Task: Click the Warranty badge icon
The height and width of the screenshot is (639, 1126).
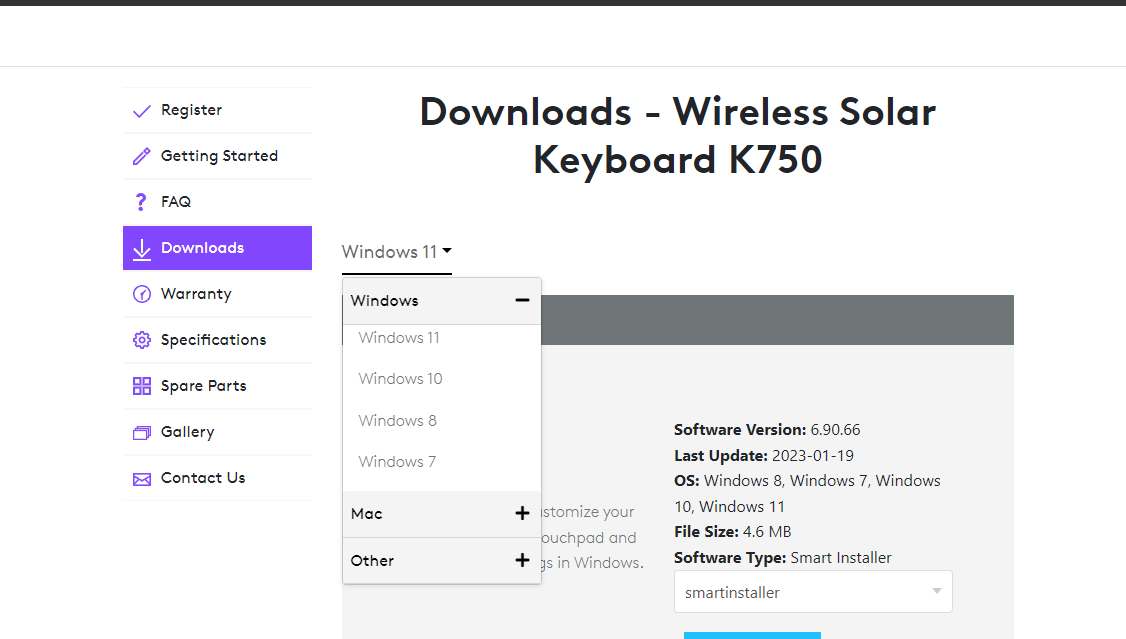Action: tap(141, 294)
